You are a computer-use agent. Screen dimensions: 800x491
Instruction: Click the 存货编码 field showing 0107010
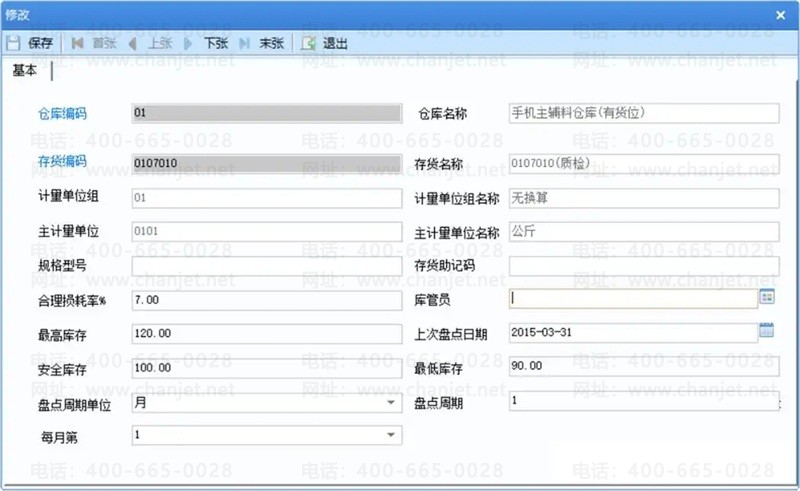[x=267, y=163]
